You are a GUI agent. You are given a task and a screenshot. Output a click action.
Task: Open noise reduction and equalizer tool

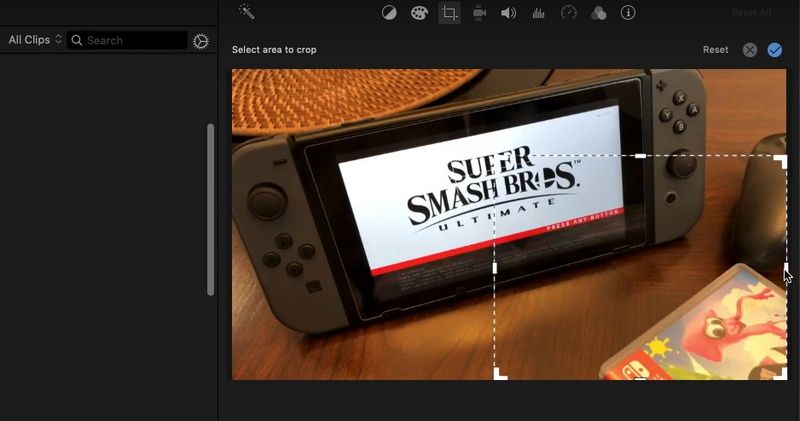pos(539,13)
